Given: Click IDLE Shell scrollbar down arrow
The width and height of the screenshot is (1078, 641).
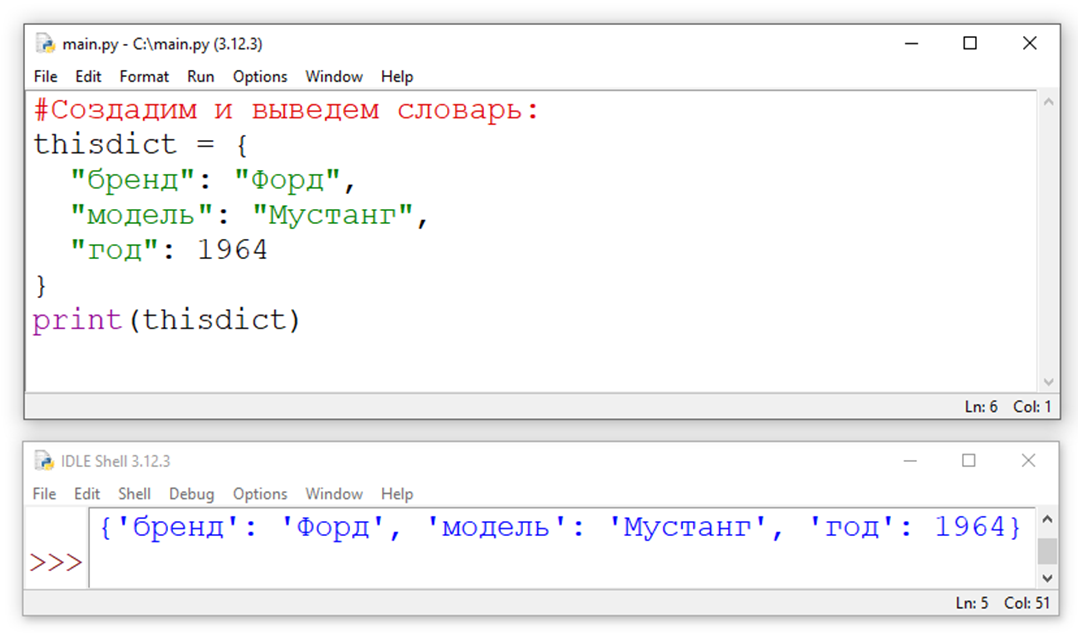Looking at the screenshot, I should 1047,578.
